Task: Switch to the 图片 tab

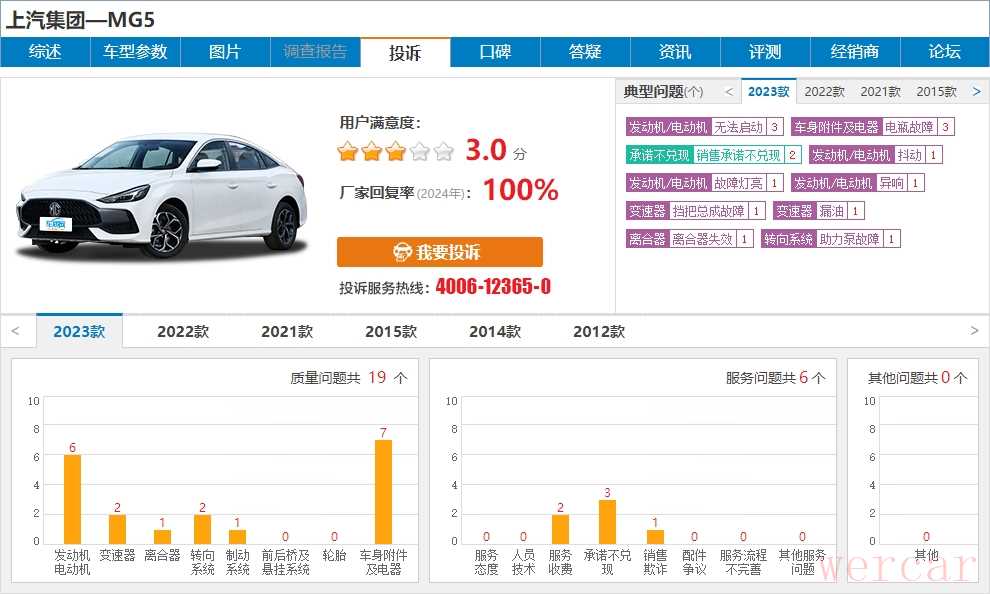Action: pyautogui.click(x=225, y=52)
